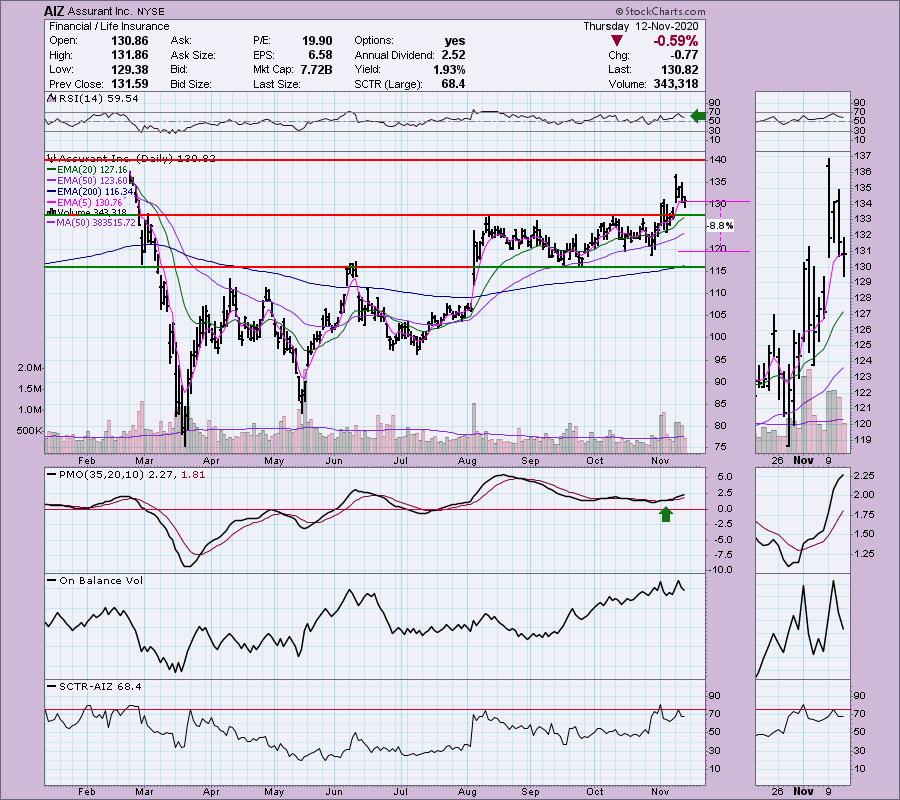The image size is (900, 800).
Task: Click the 500K volume axis label
Action: click(x=29, y=430)
